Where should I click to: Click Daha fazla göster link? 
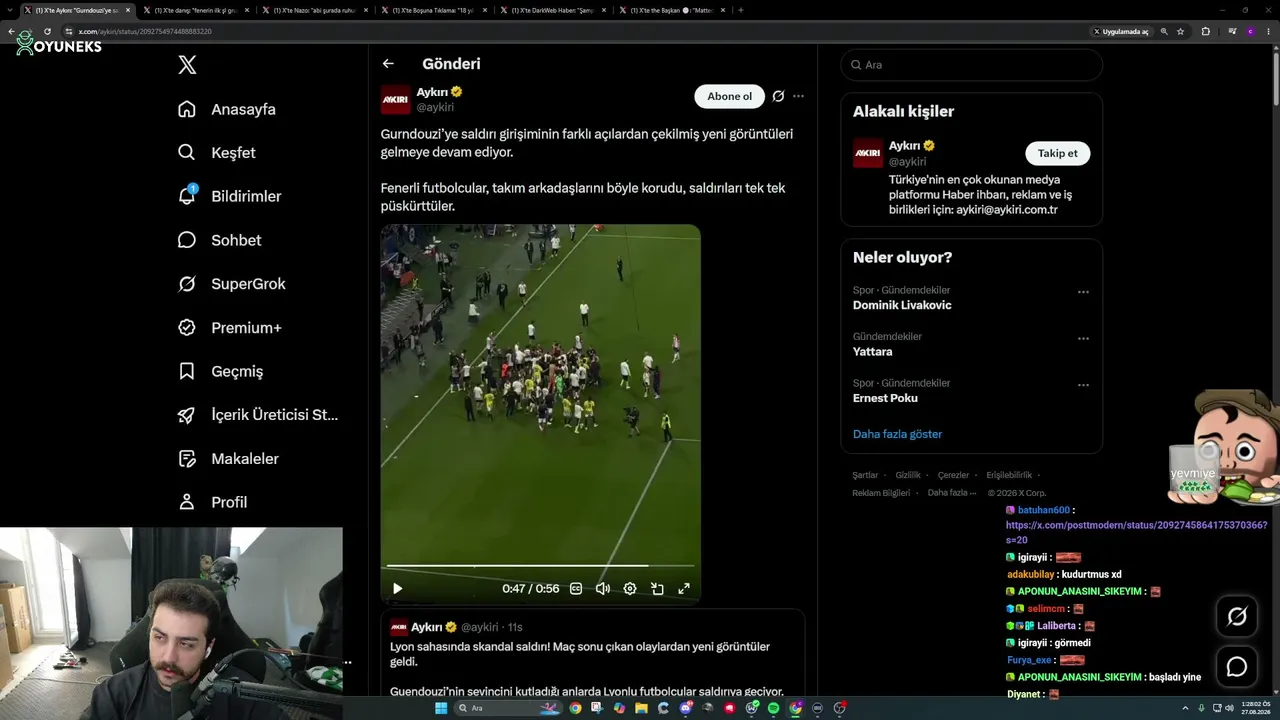897,434
